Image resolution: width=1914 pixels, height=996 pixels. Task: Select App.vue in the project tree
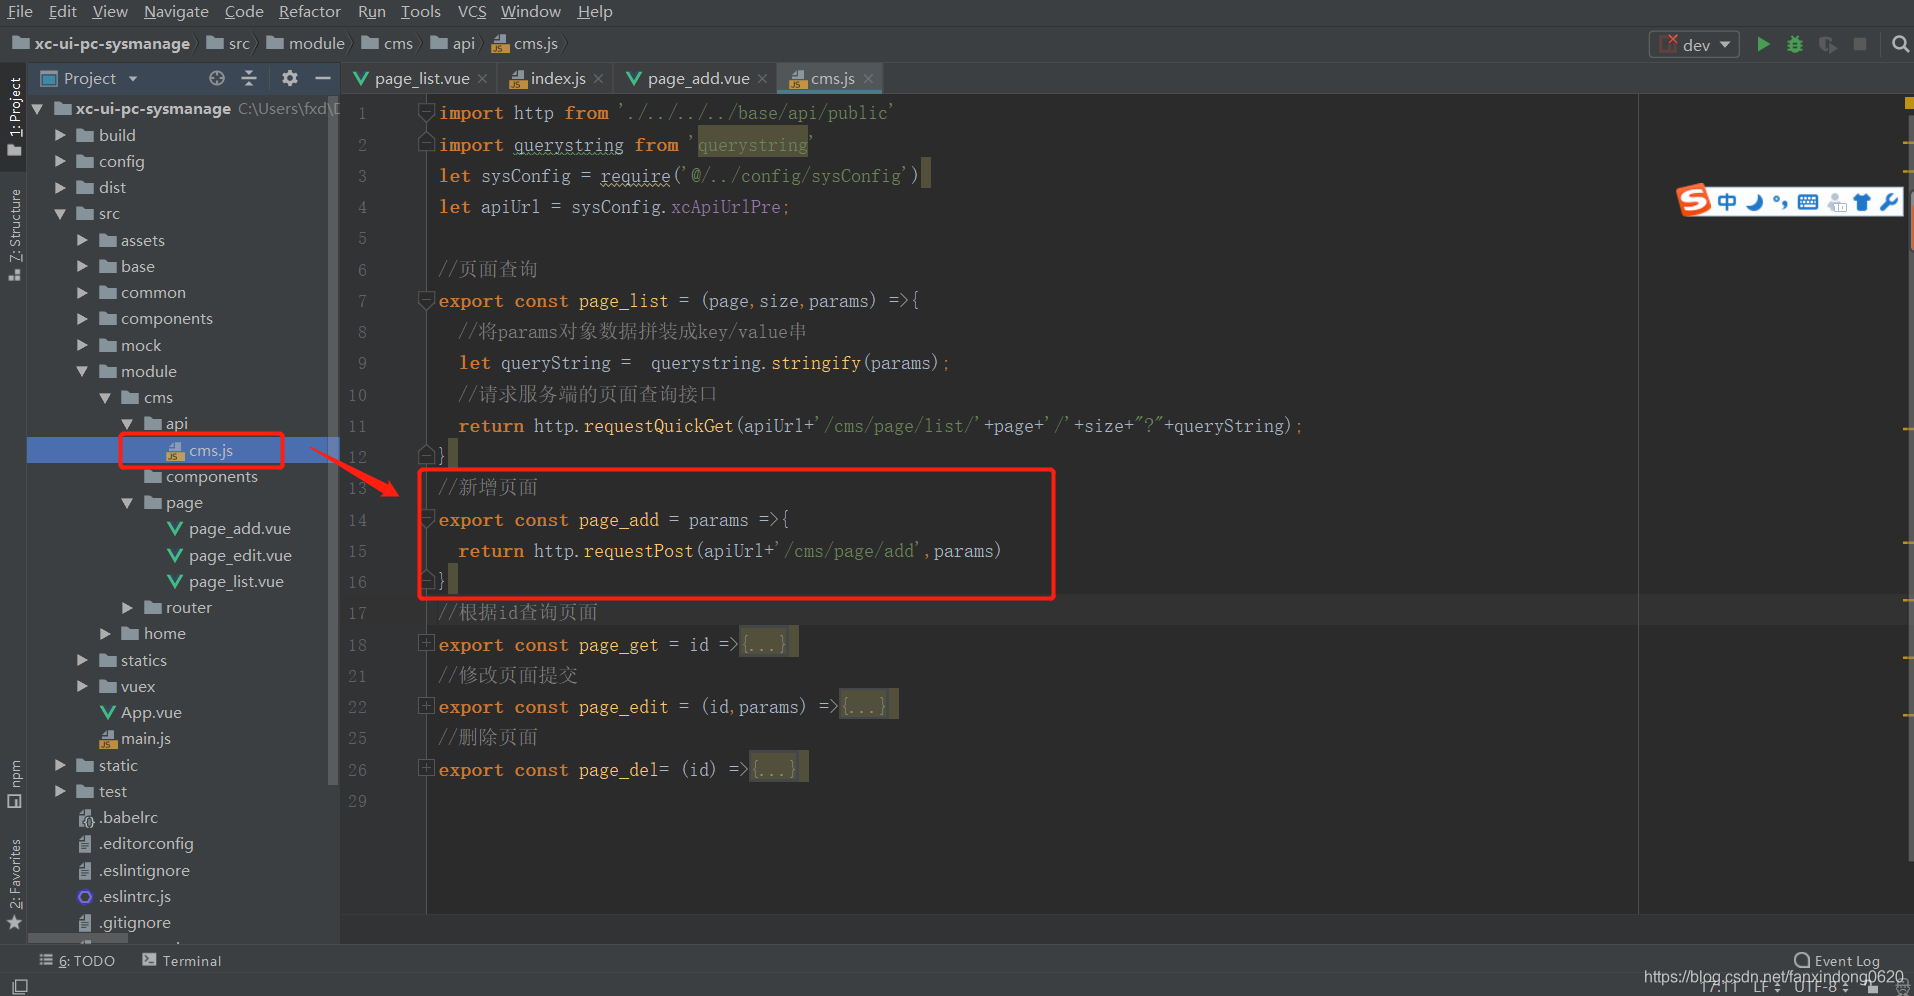coord(151,712)
